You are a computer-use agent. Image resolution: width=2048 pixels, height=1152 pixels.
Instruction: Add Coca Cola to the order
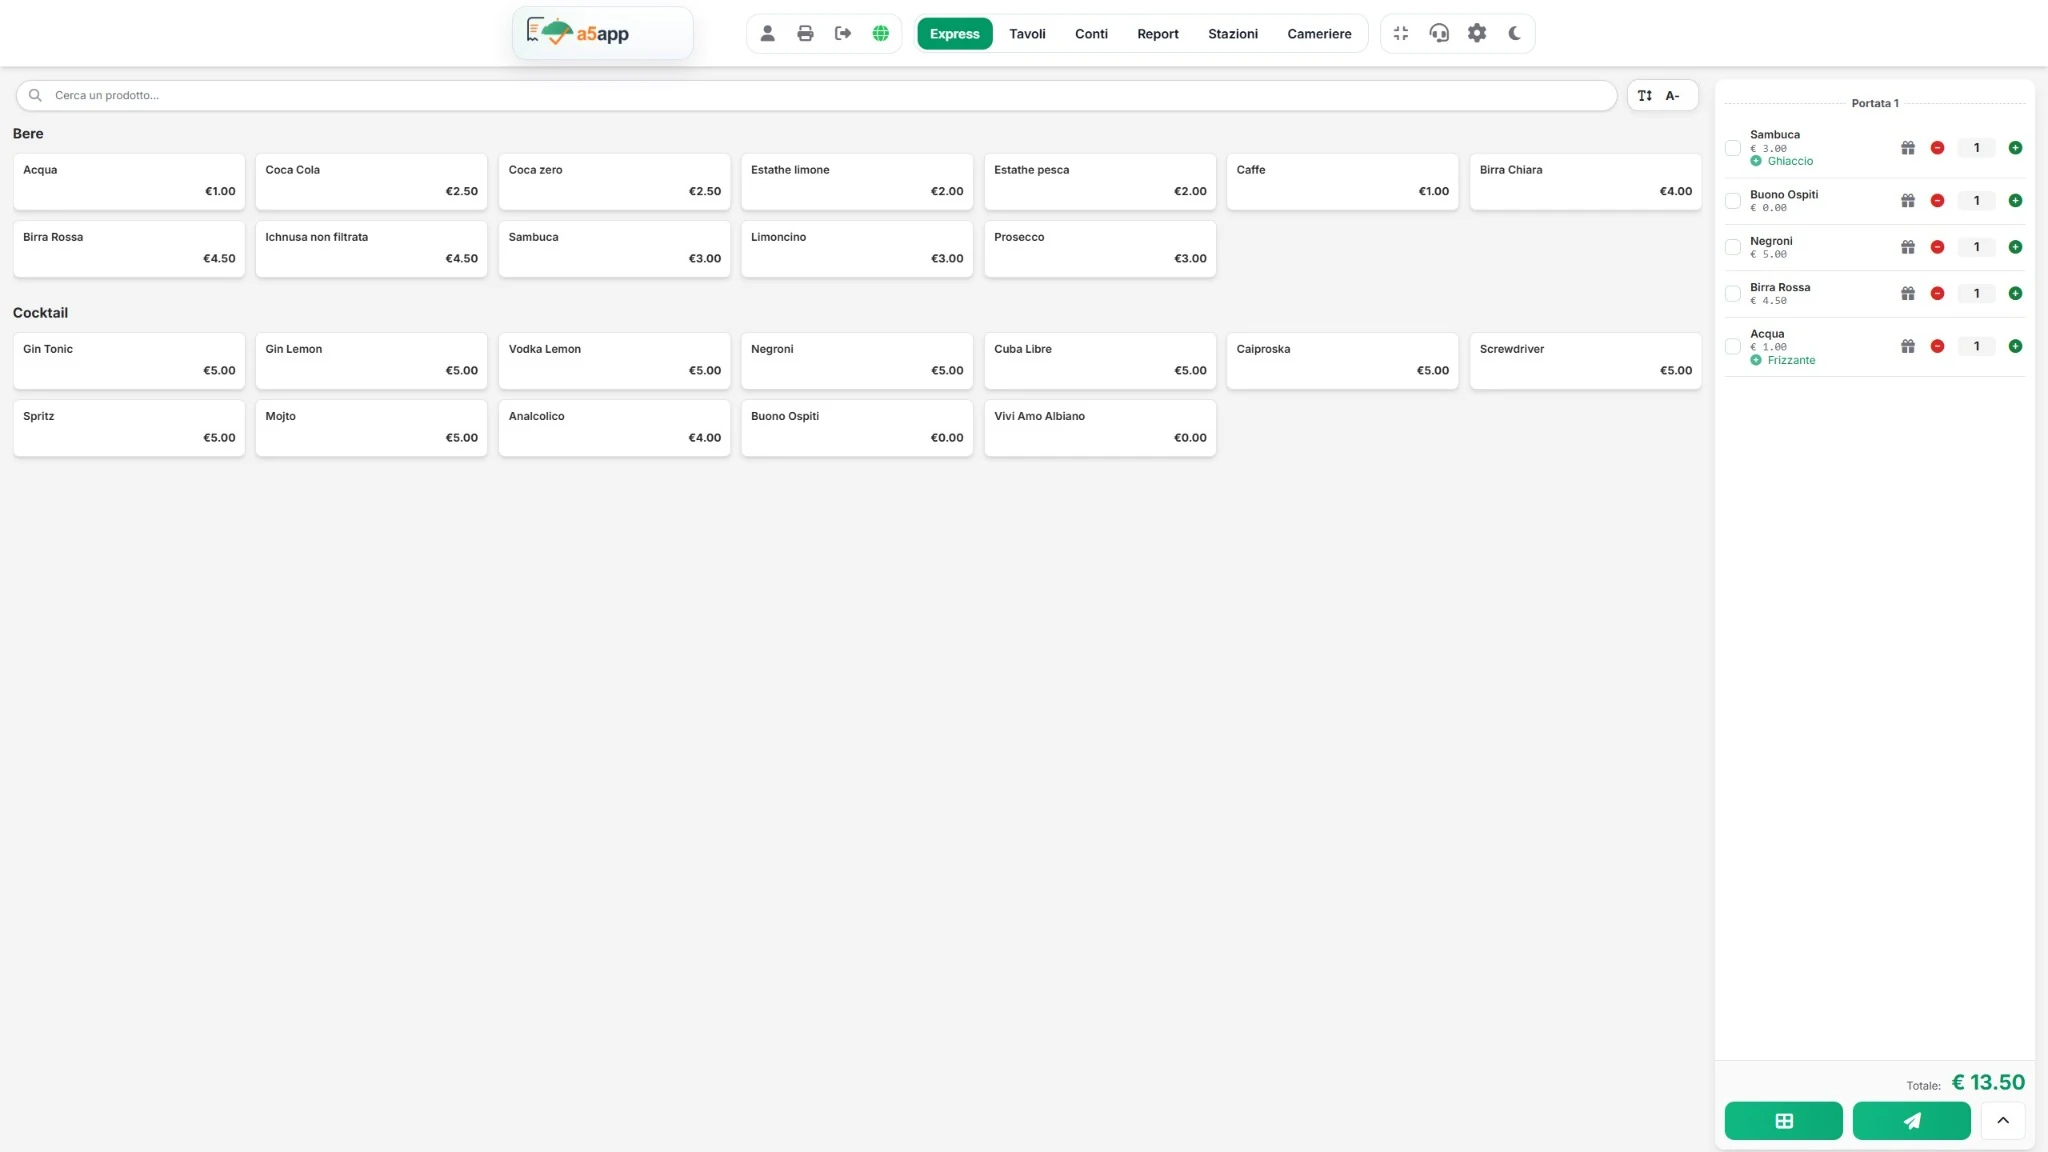[371, 181]
